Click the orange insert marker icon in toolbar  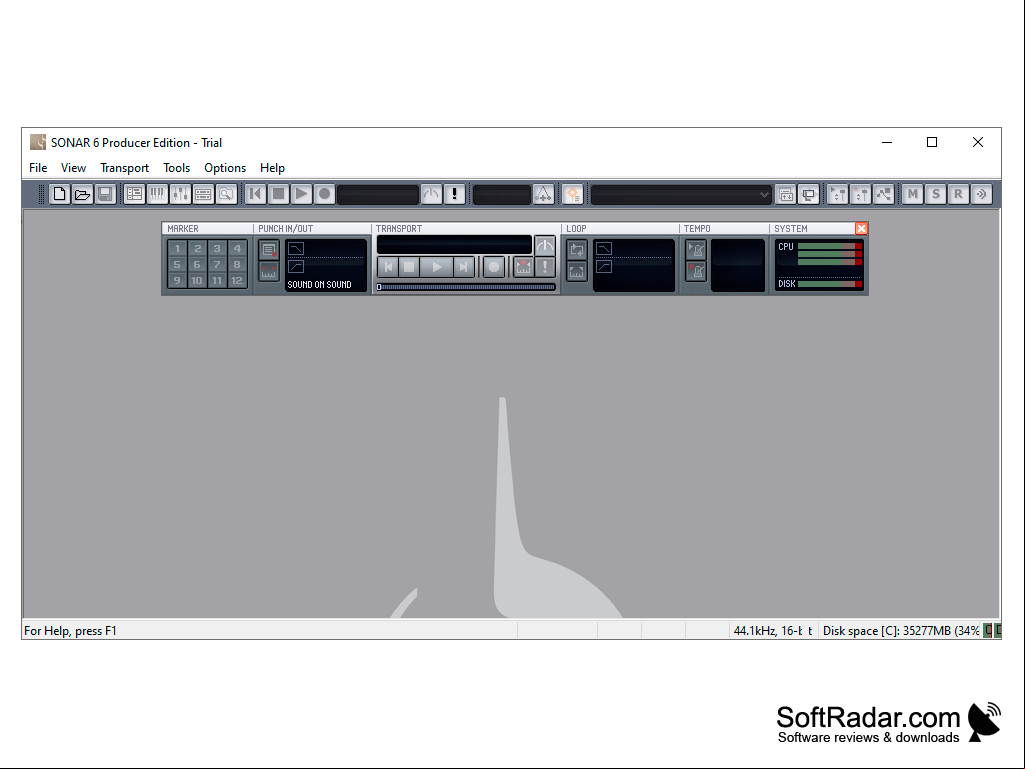[573, 194]
